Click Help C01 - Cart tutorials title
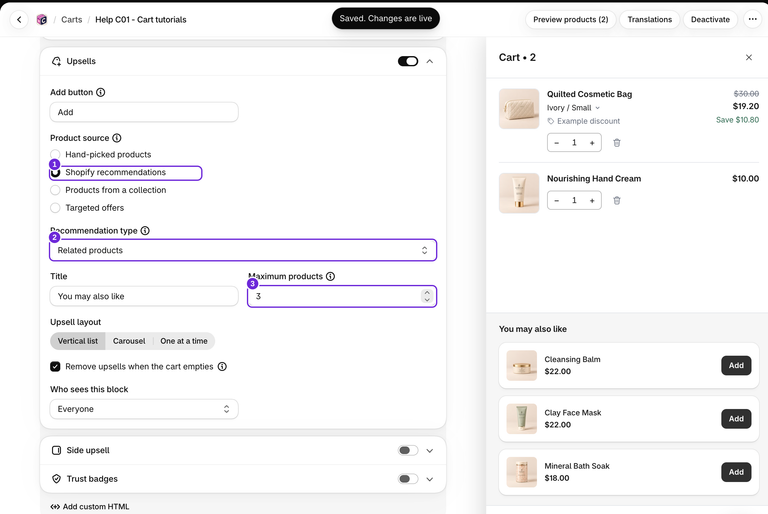The image size is (768, 514). pos(141,20)
